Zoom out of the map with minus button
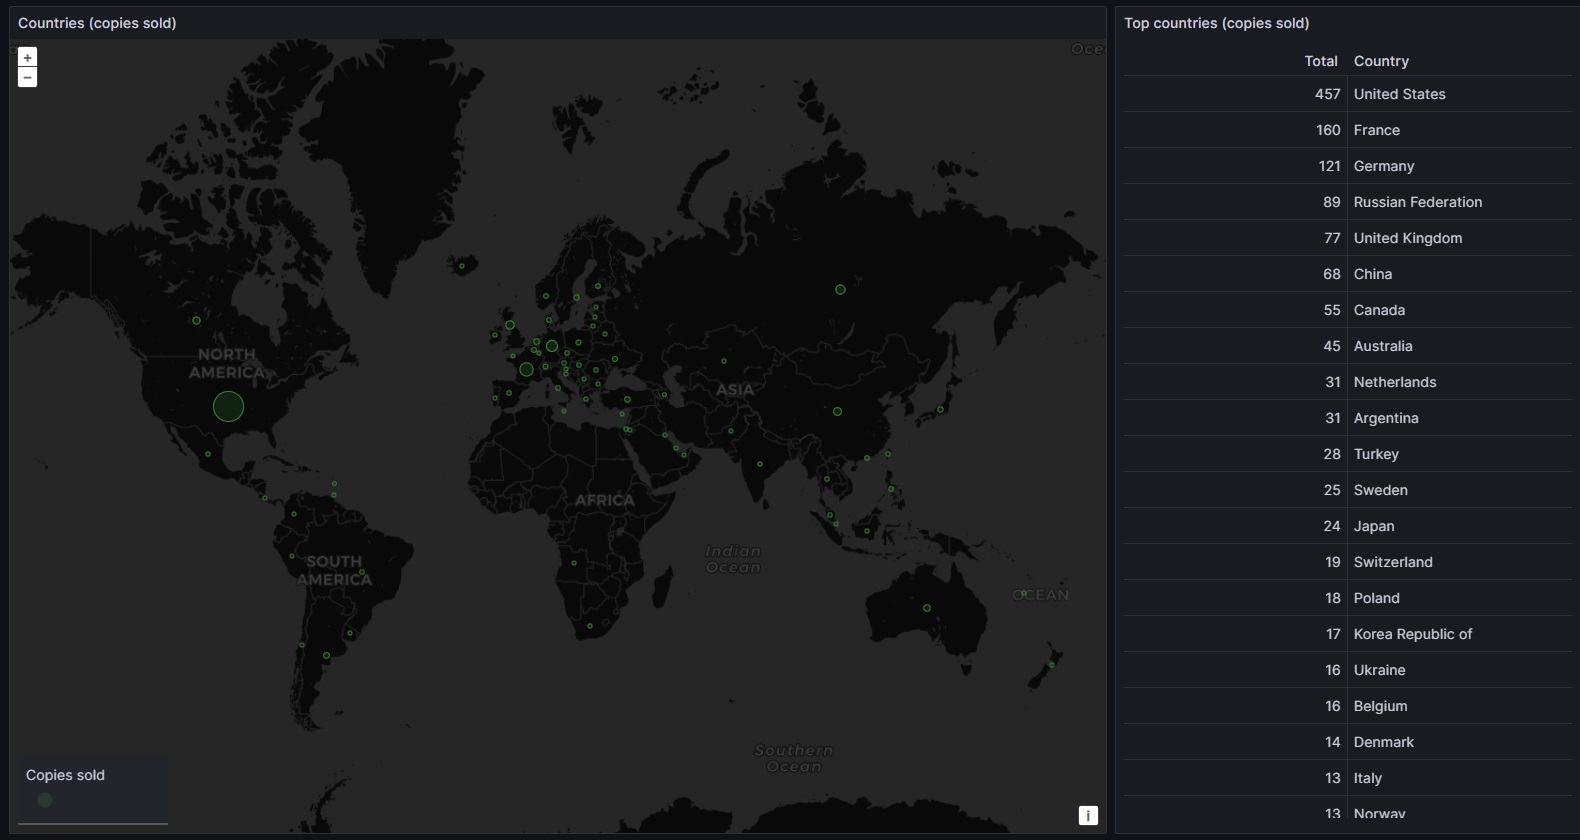 [x=27, y=77]
